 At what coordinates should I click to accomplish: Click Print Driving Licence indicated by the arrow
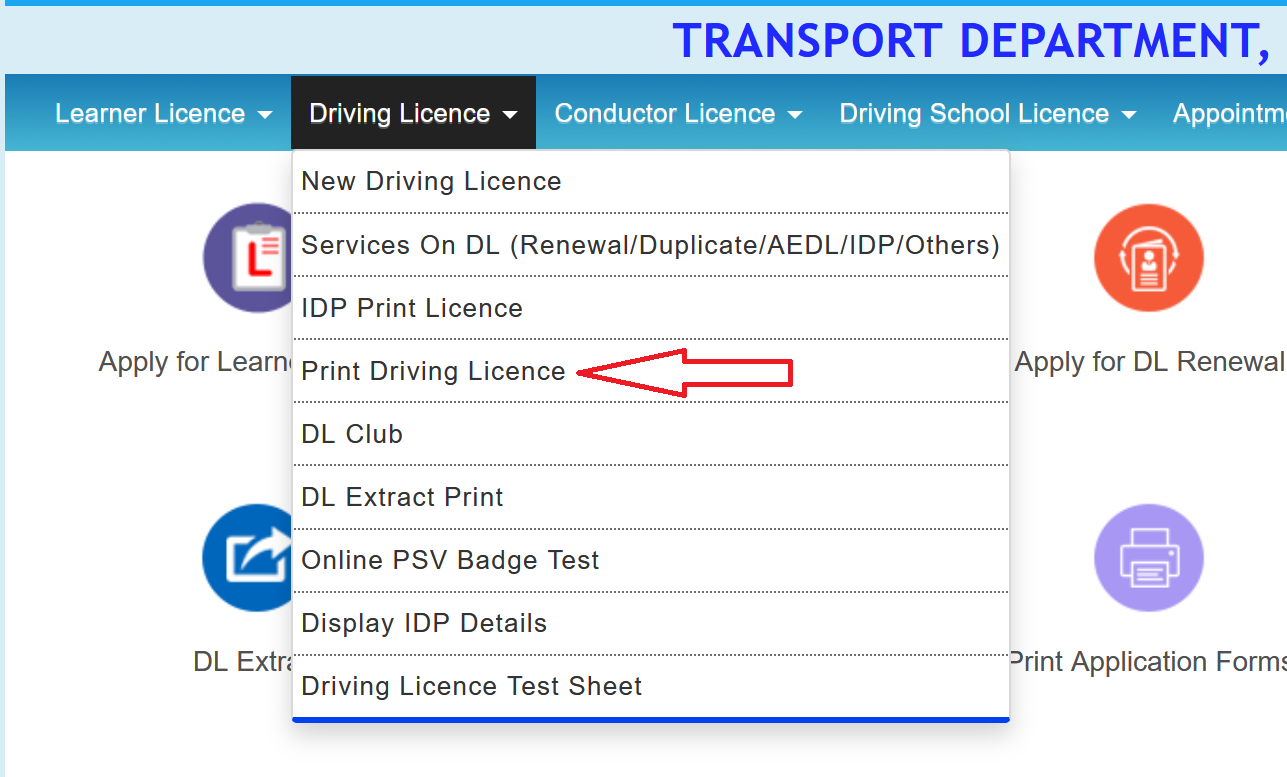(x=433, y=370)
